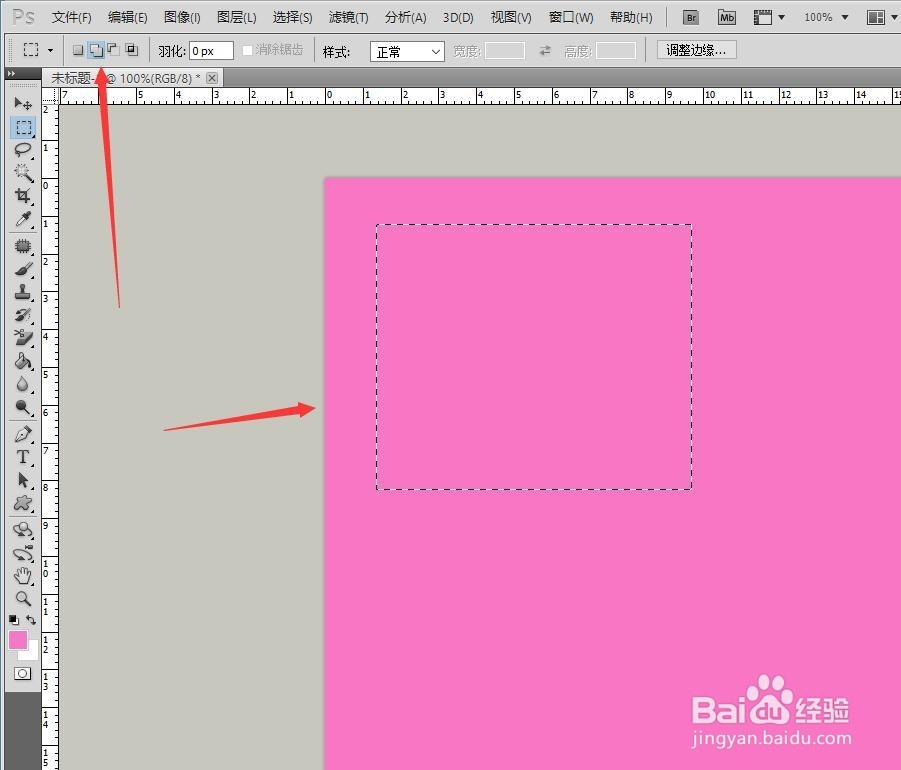Open the pink foreground color picker
Viewport: 901px width, 770px height.
pos(18,640)
